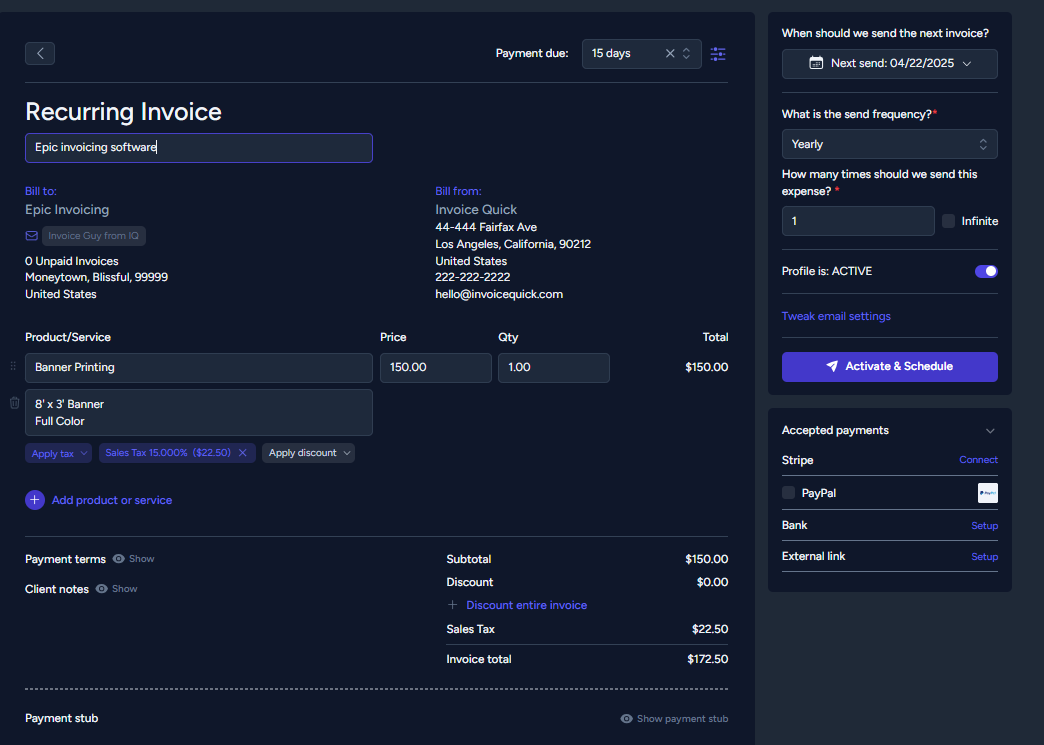This screenshot has height=745, width=1044.
Task: Click the Sales Tax amount $22.50
Action: pyautogui.click(x=710, y=629)
